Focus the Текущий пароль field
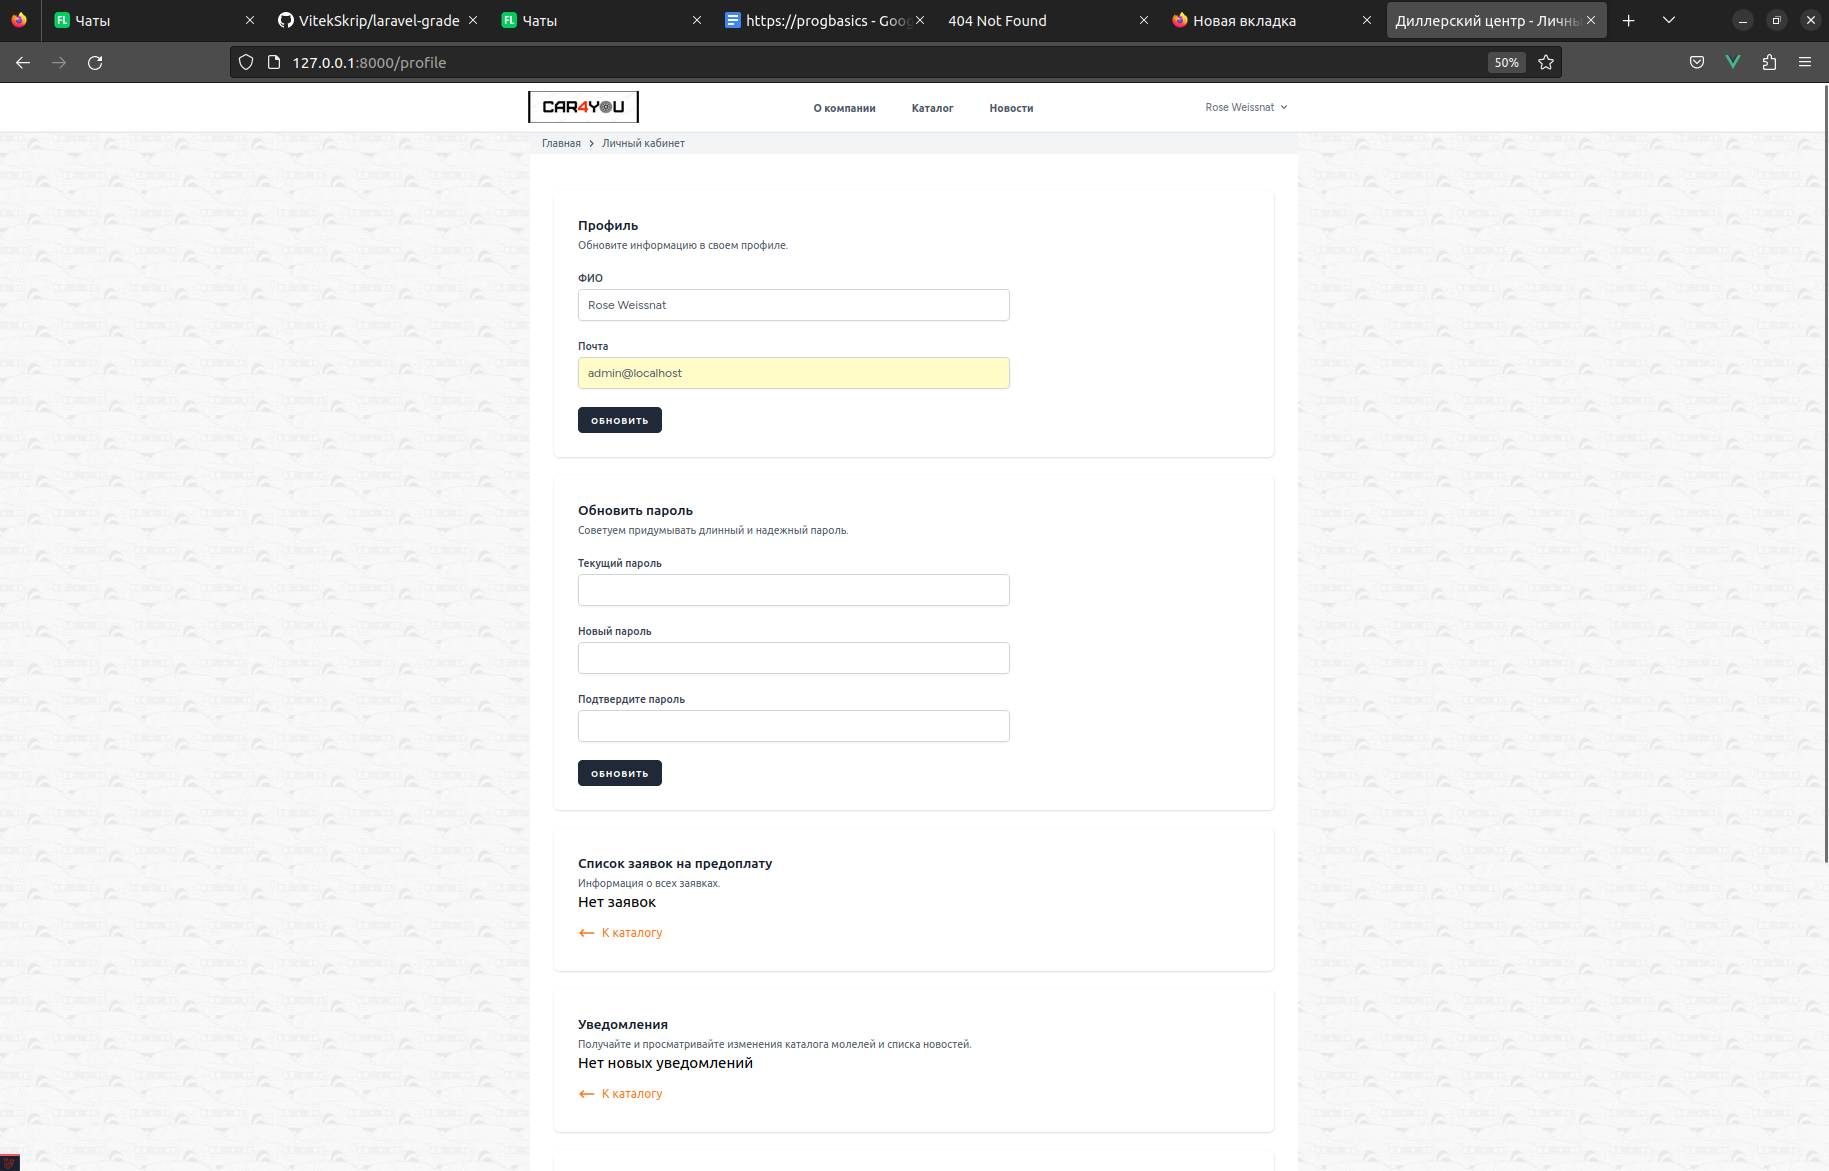 click(x=794, y=590)
